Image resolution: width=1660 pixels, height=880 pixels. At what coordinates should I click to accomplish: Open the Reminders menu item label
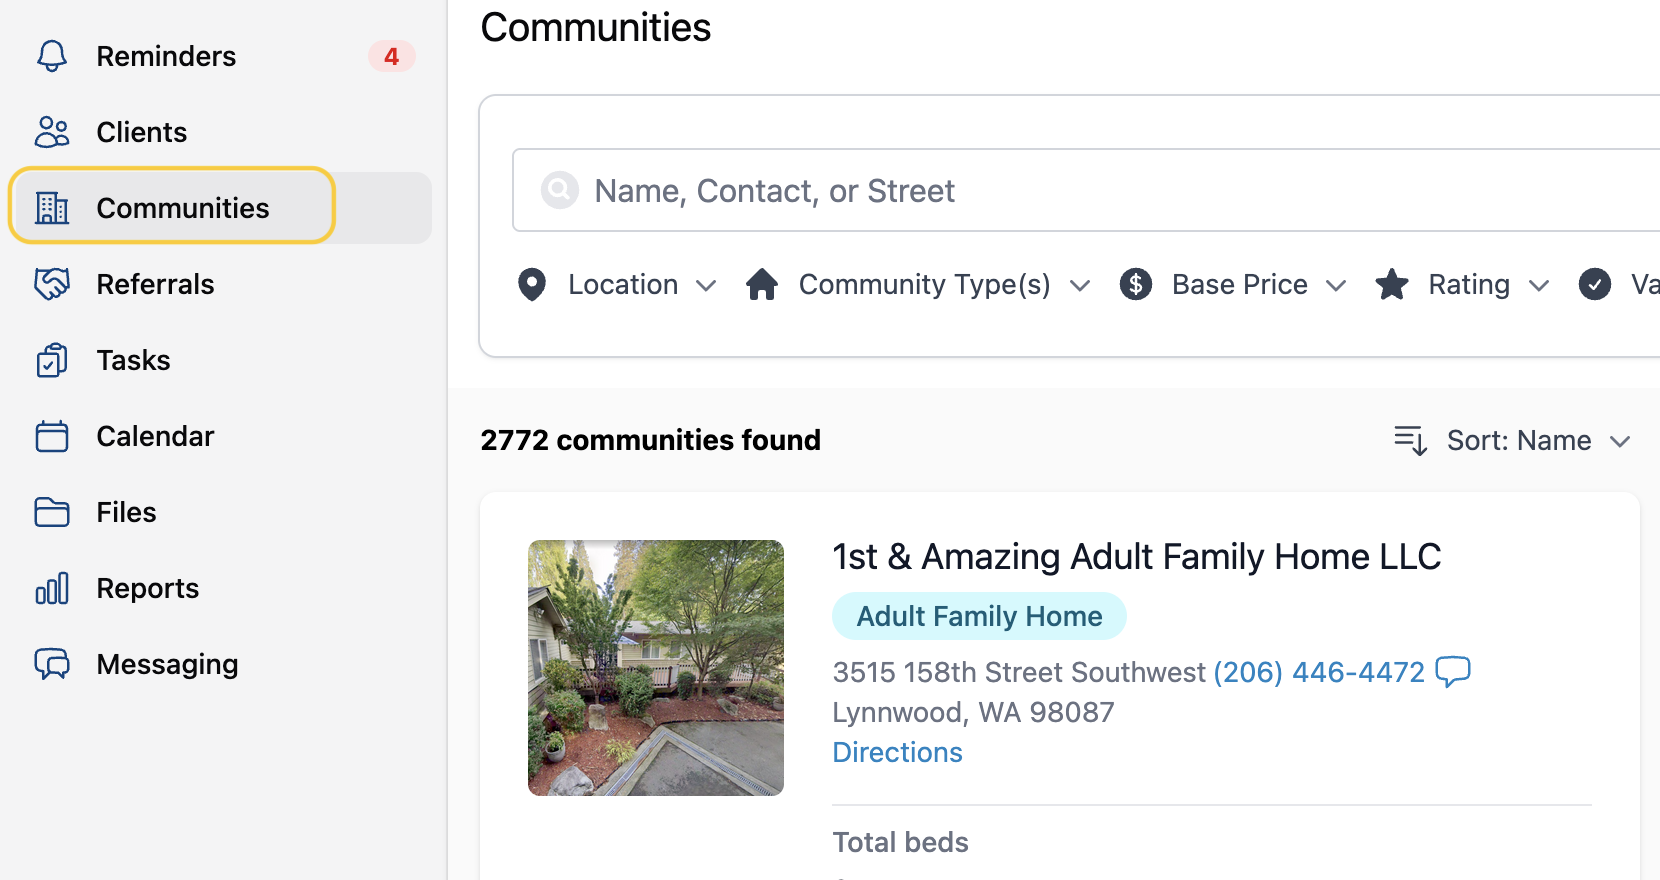point(166,56)
